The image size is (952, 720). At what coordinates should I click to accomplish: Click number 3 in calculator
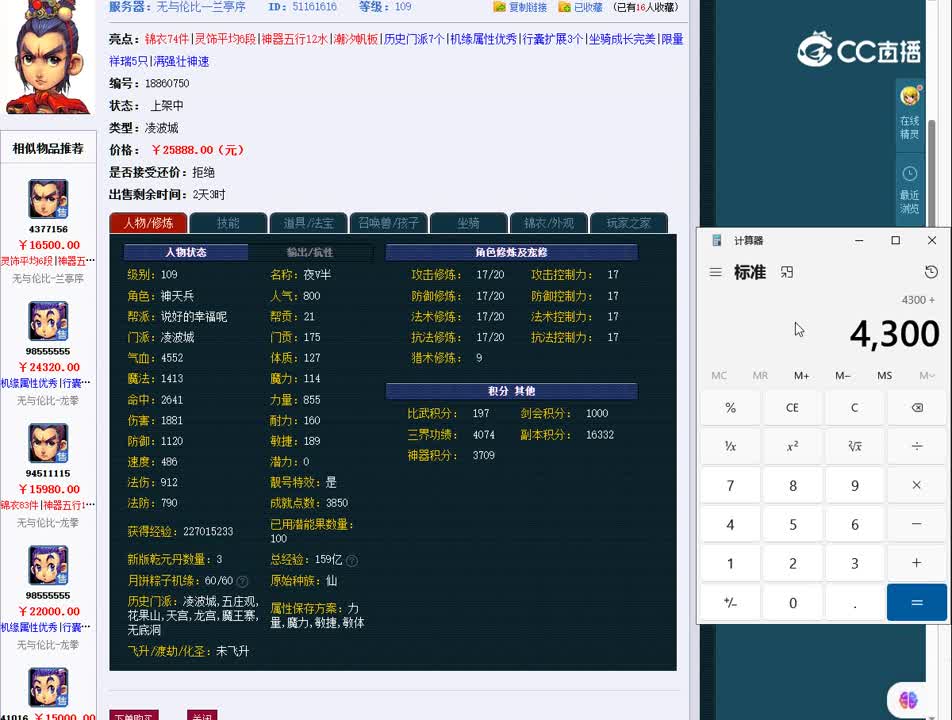click(854, 563)
